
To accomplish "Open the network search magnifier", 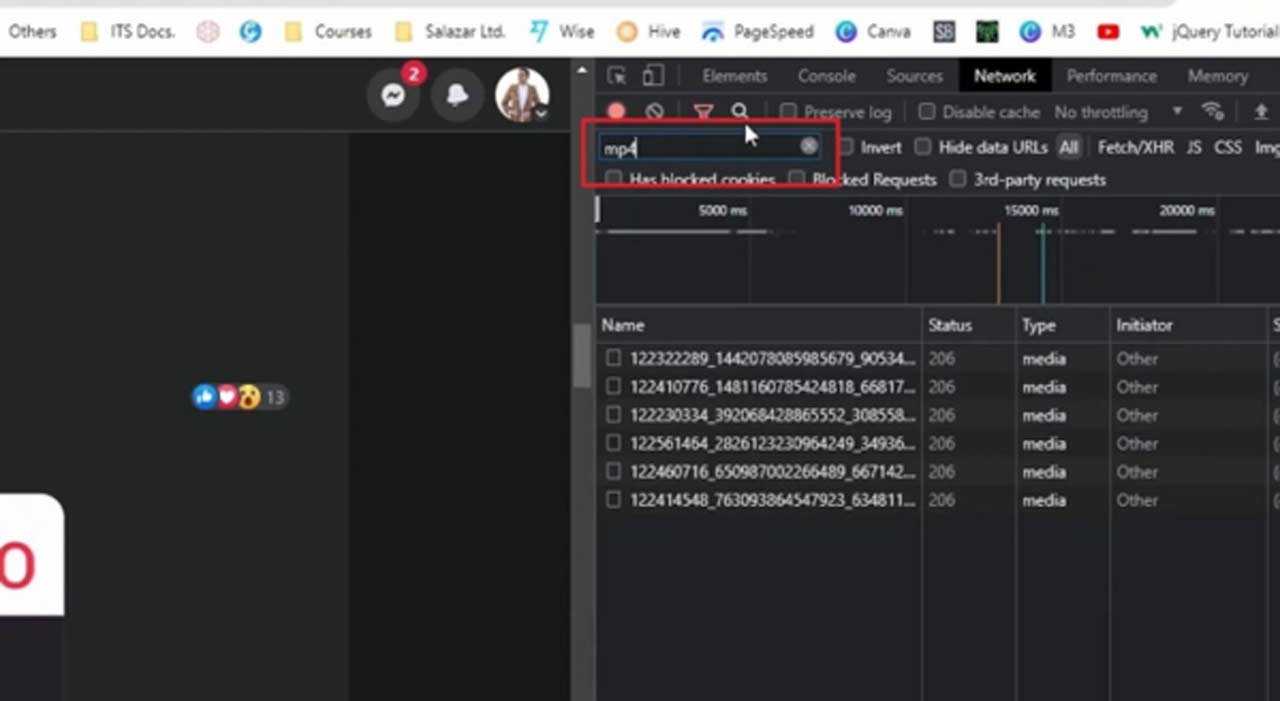I will pos(739,111).
